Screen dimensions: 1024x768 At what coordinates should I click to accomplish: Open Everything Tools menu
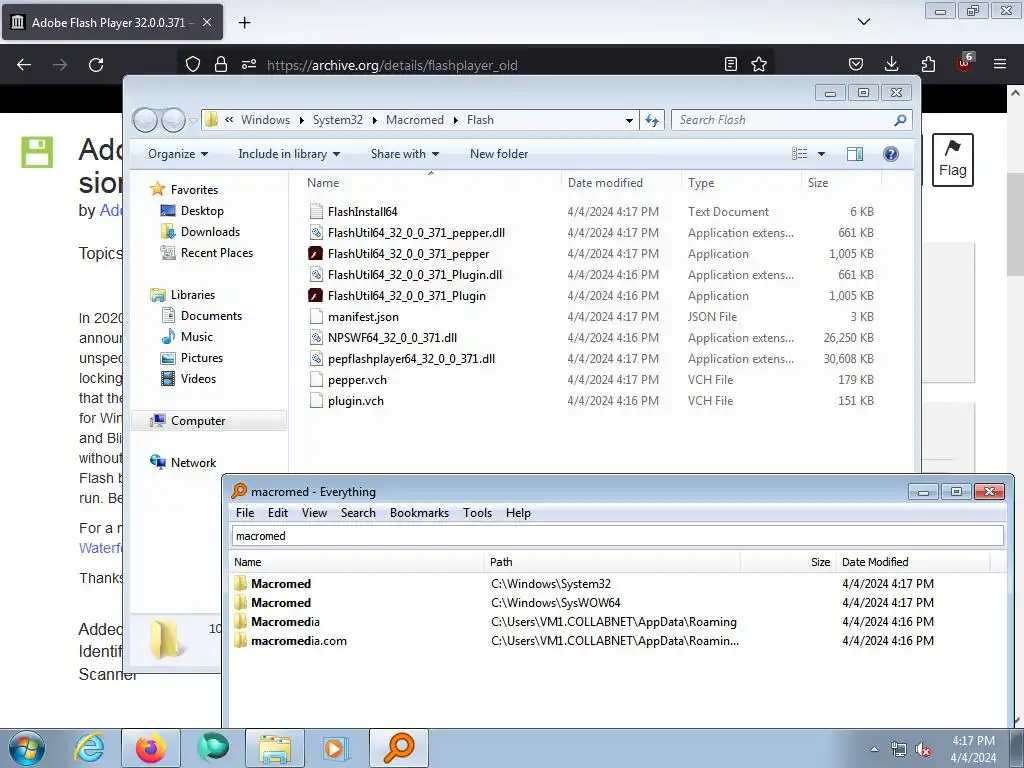coord(477,513)
